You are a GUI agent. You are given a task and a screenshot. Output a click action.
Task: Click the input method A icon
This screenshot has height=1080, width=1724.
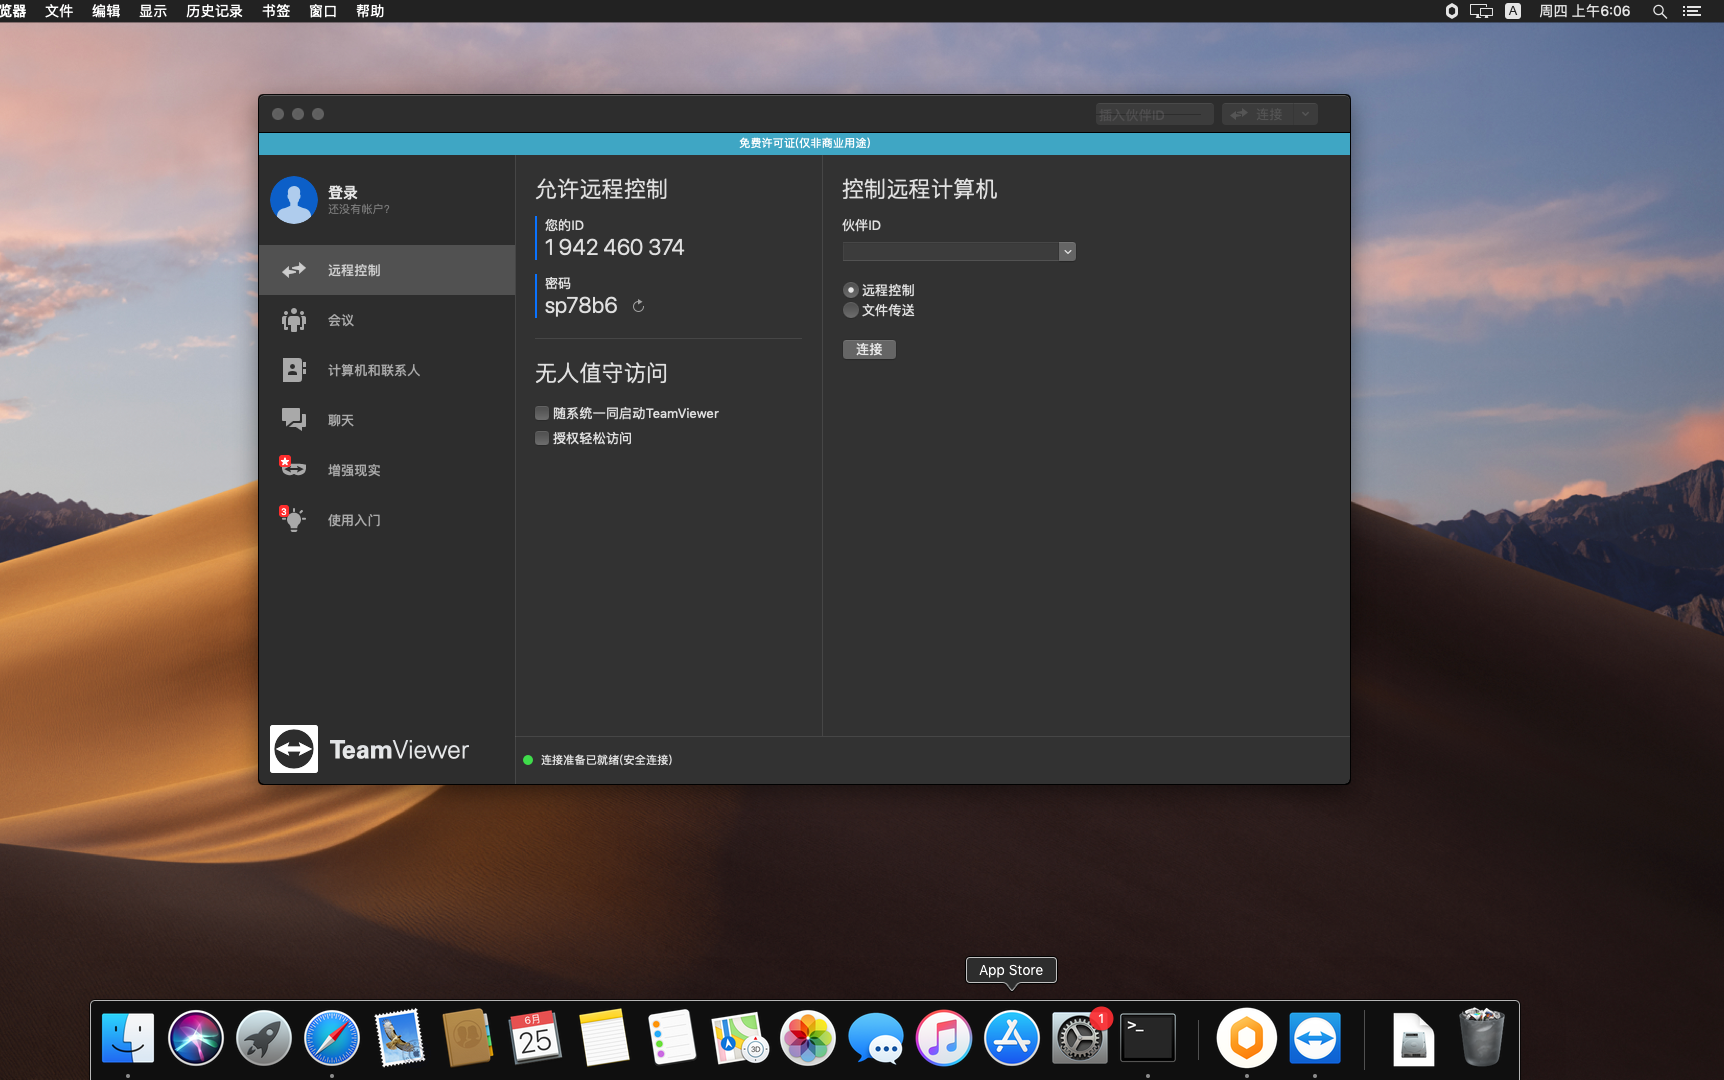1513,11
